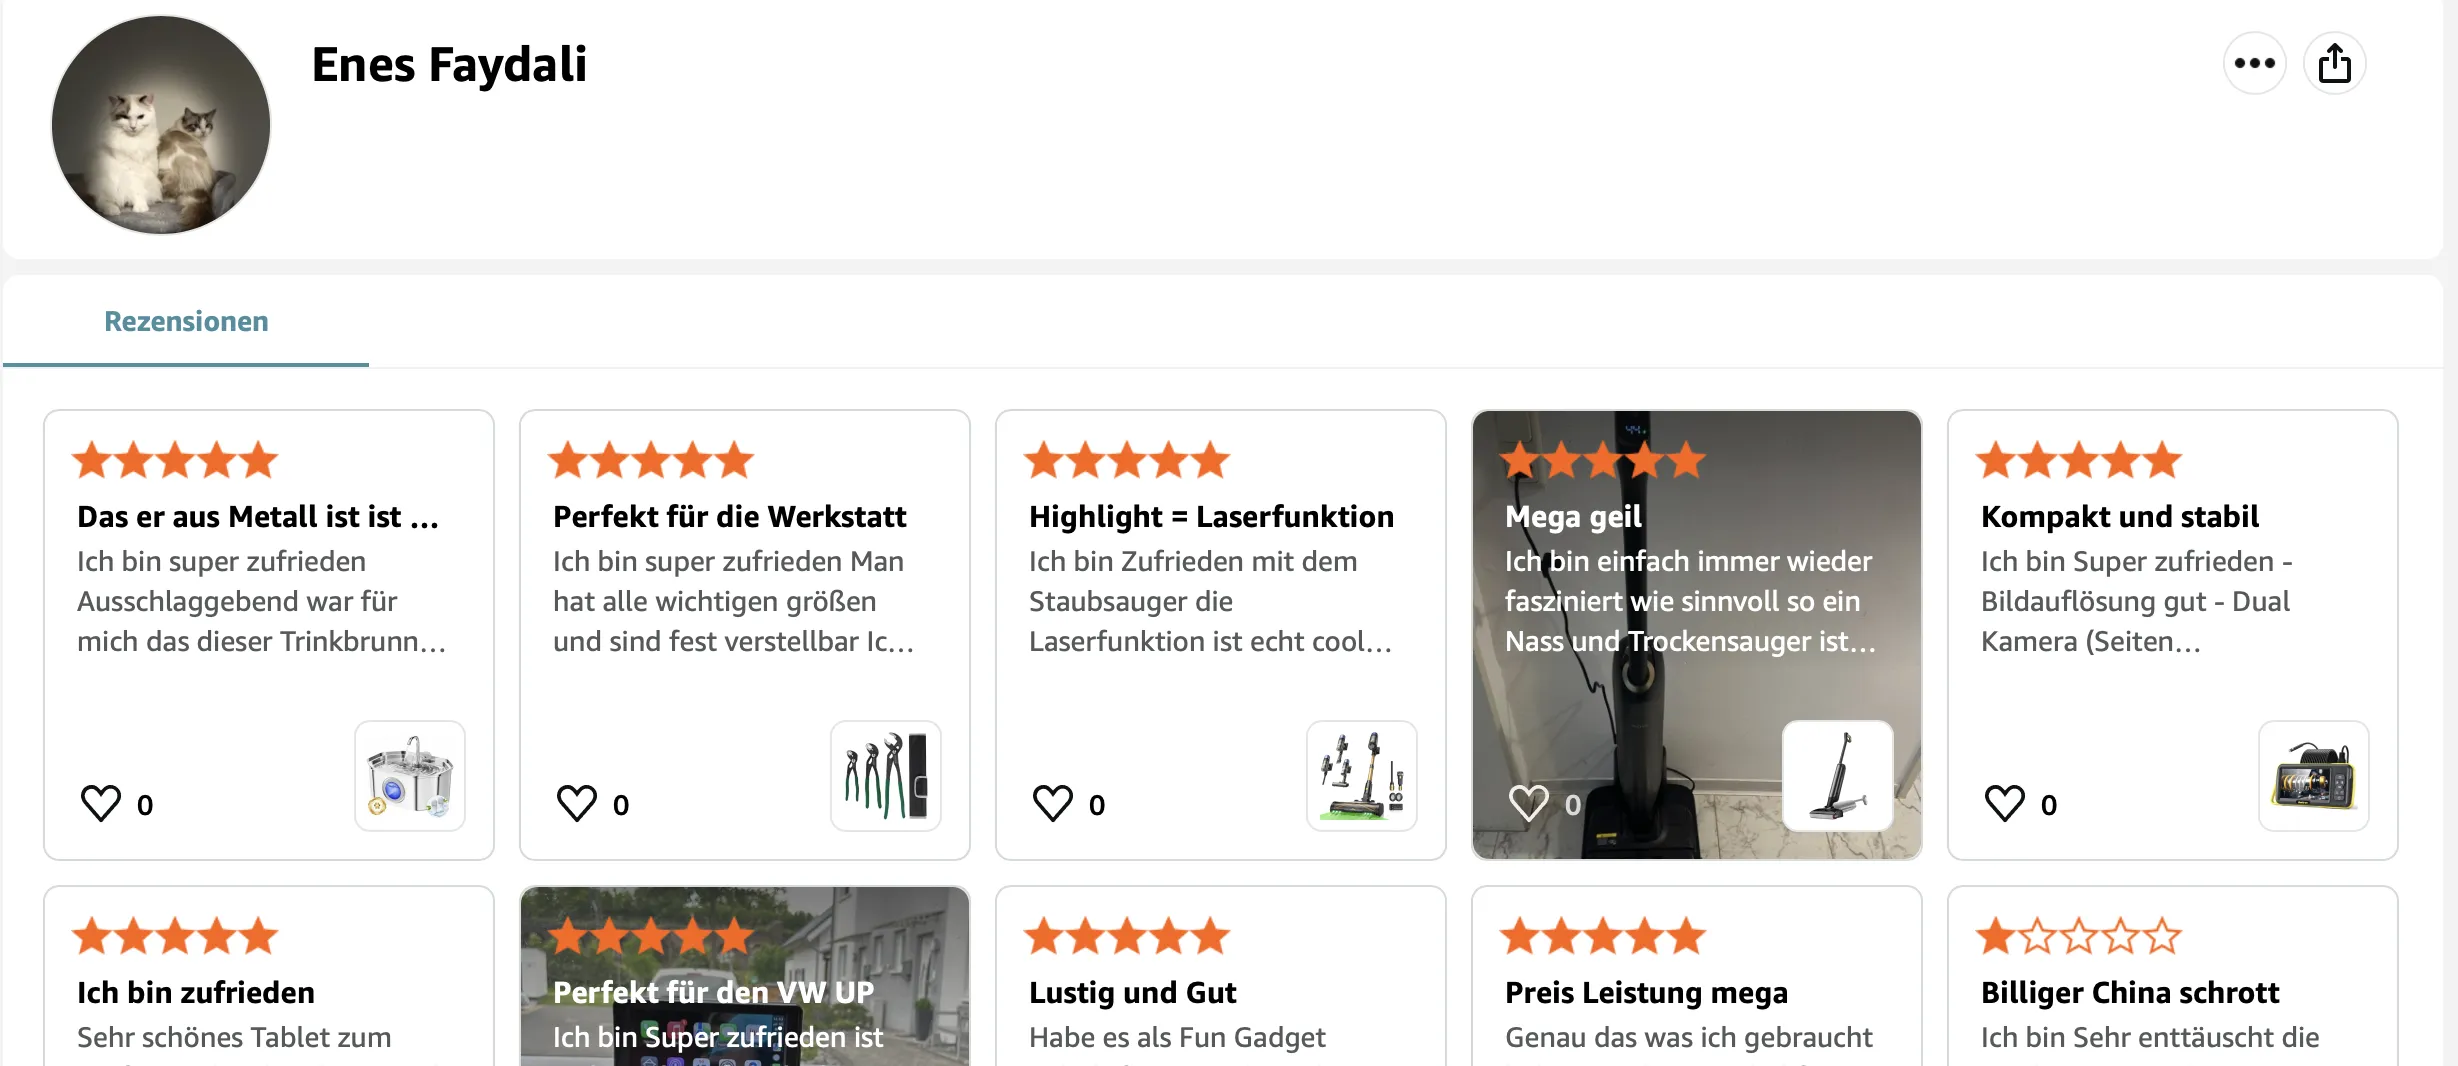Like the 'Das er aus Metall' review
Viewport: 2458px width, 1066px height.
coord(101,803)
